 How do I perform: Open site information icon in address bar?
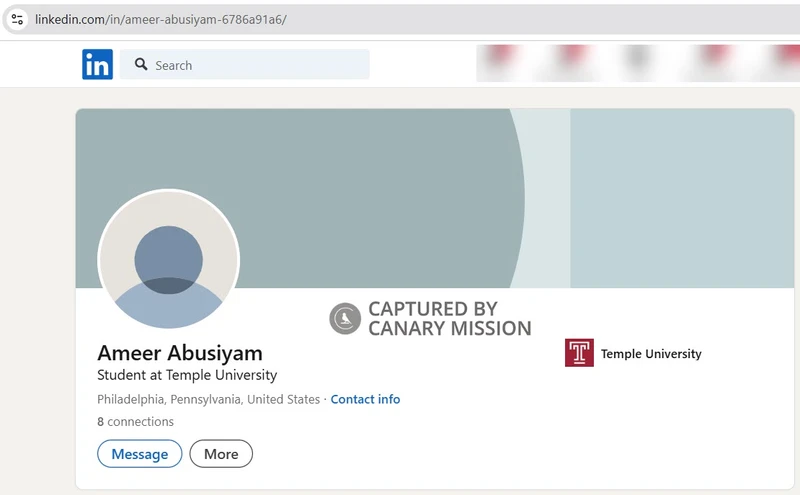click(x=17, y=19)
